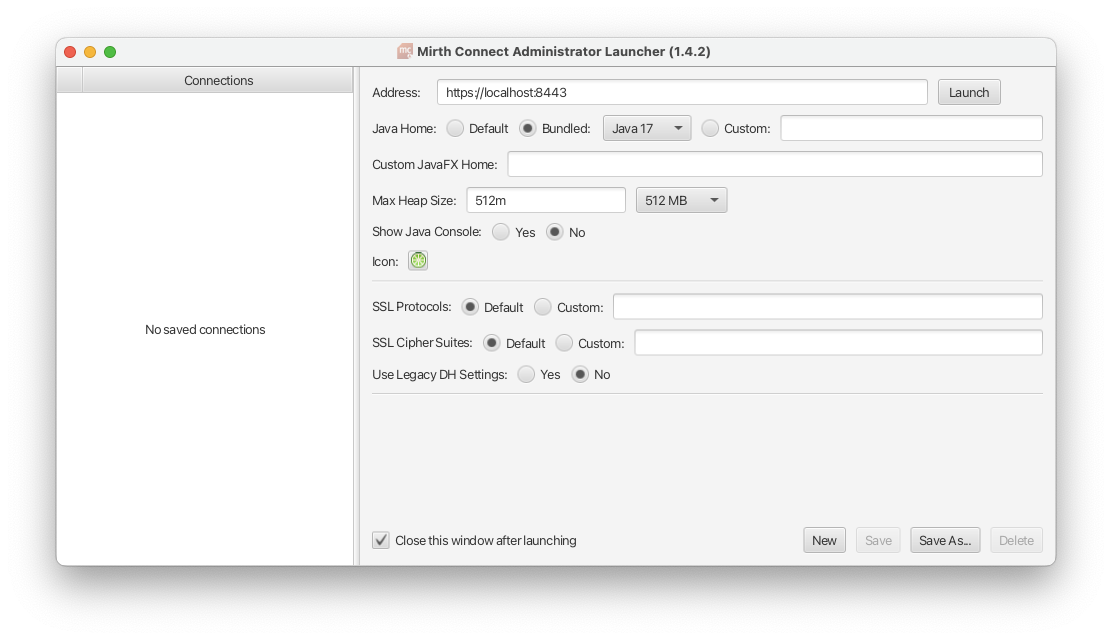Viewport: 1112px width, 640px height.
Task: Click the Max Heap Size text box
Action: [545, 199]
